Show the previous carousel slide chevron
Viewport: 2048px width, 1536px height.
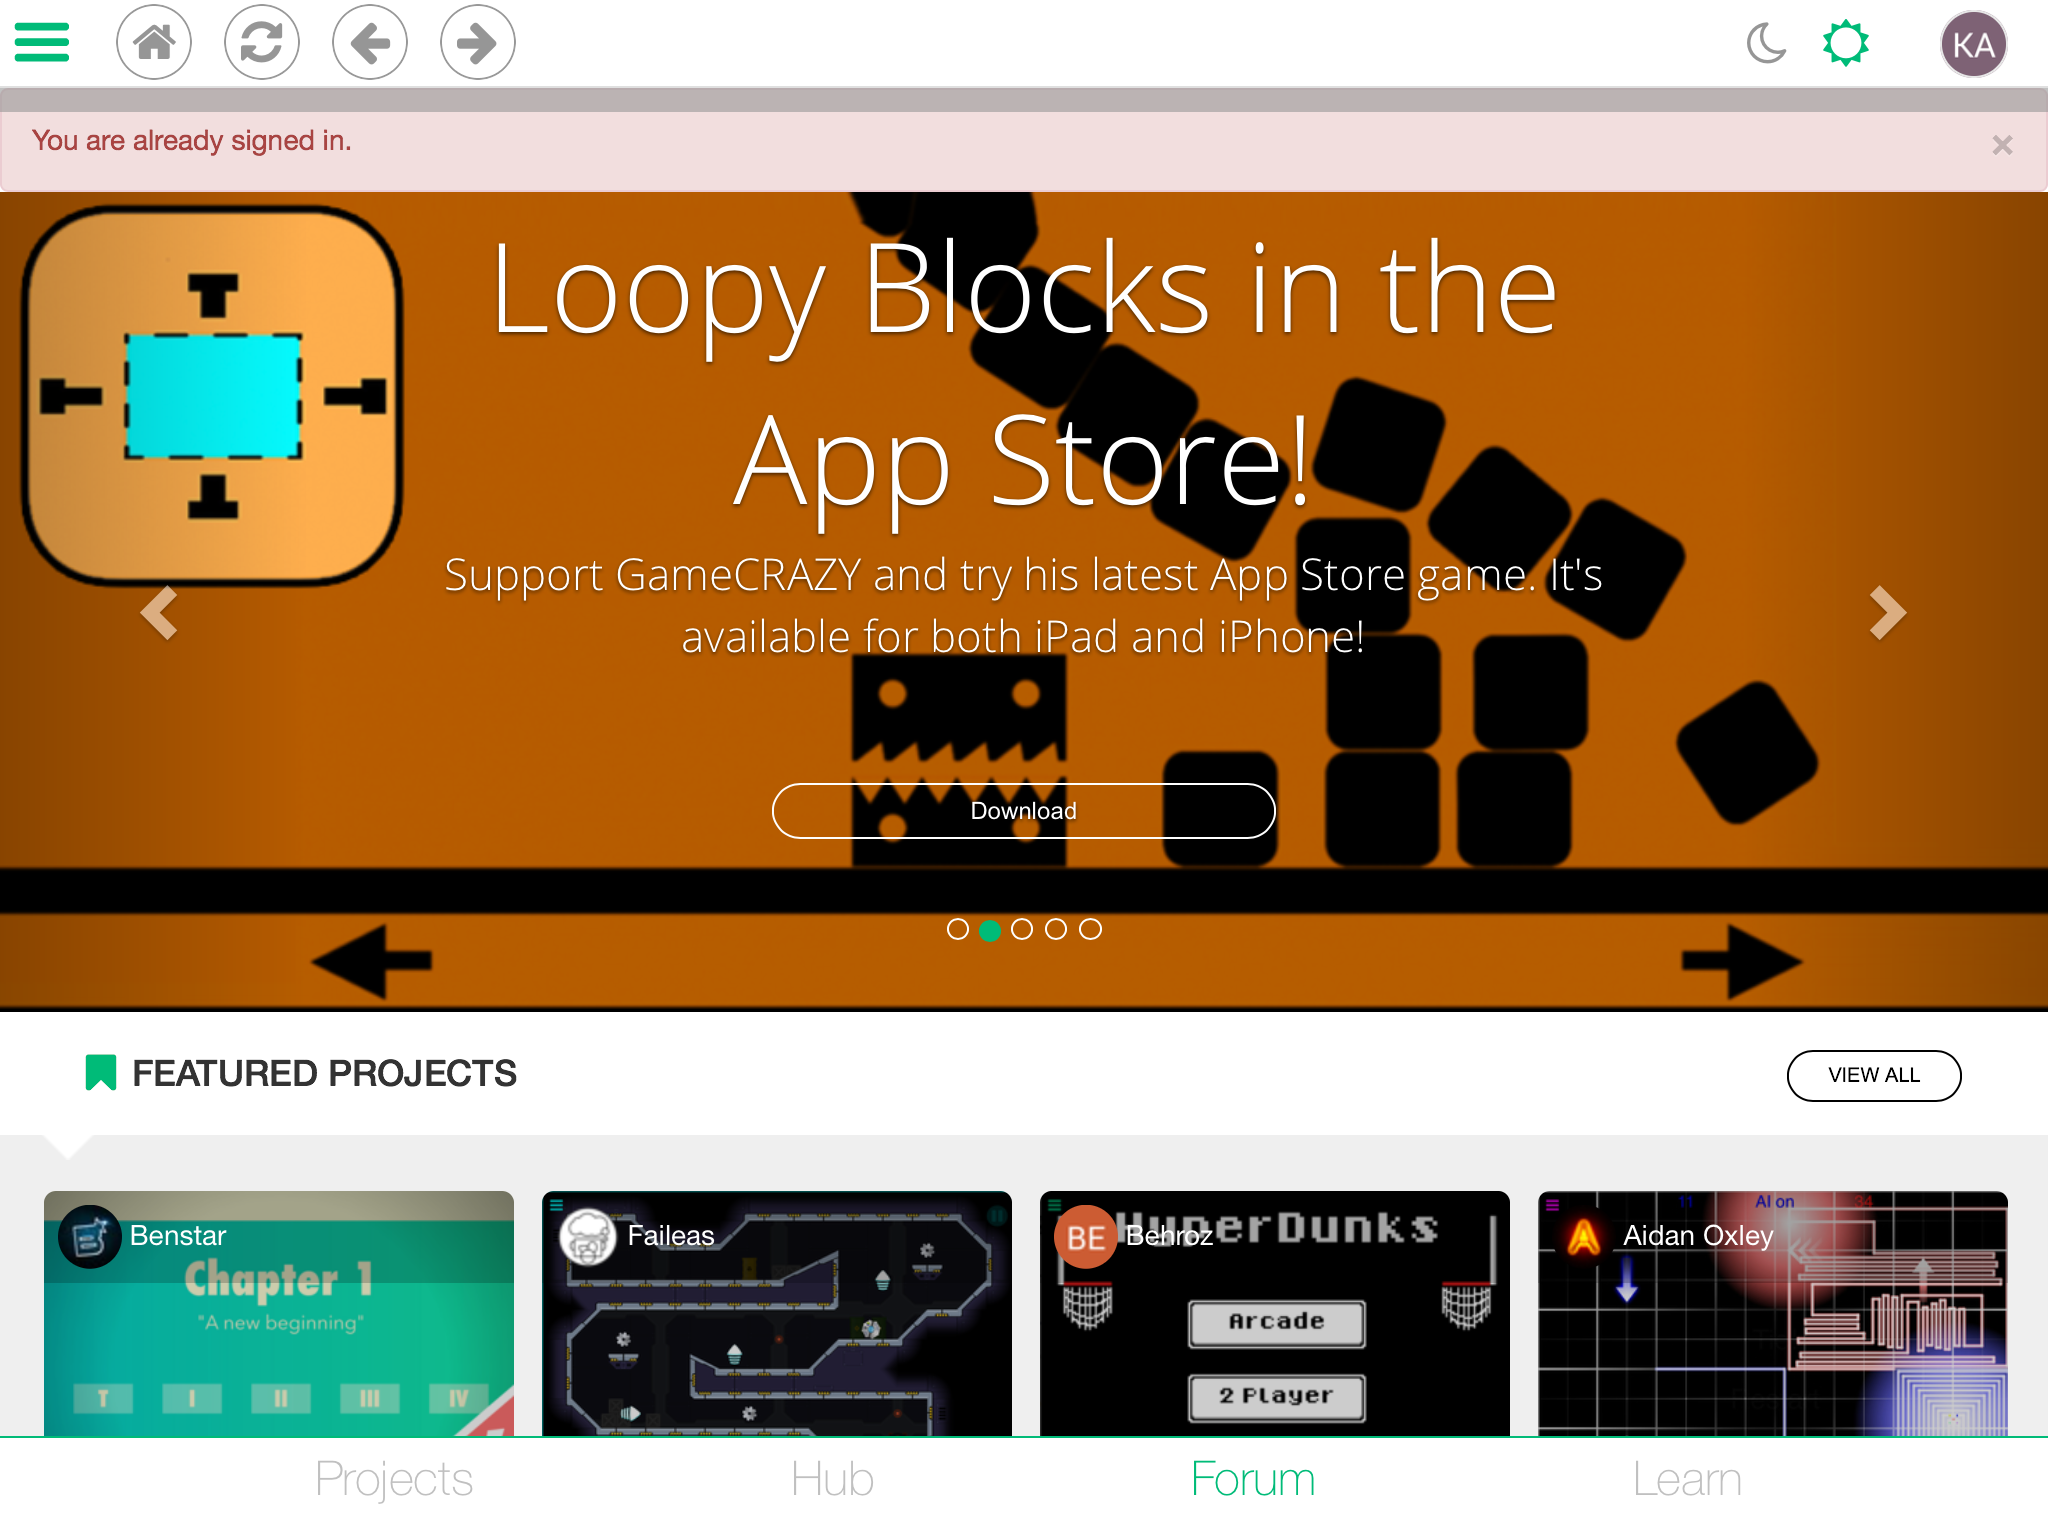pyautogui.click(x=159, y=612)
